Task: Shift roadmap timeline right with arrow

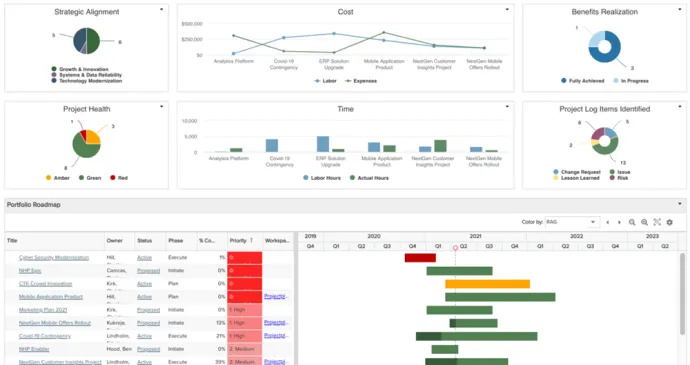Action: tap(620, 222)
